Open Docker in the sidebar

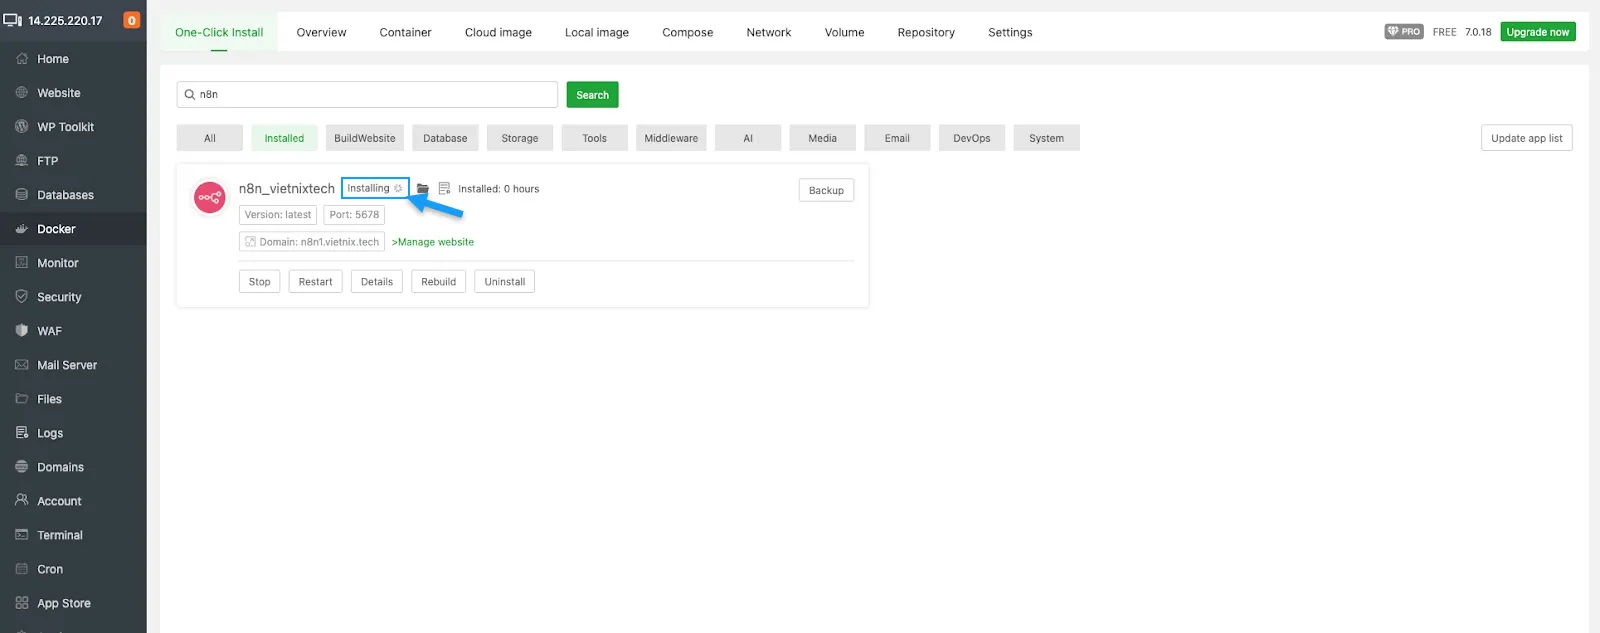(56, 229)
